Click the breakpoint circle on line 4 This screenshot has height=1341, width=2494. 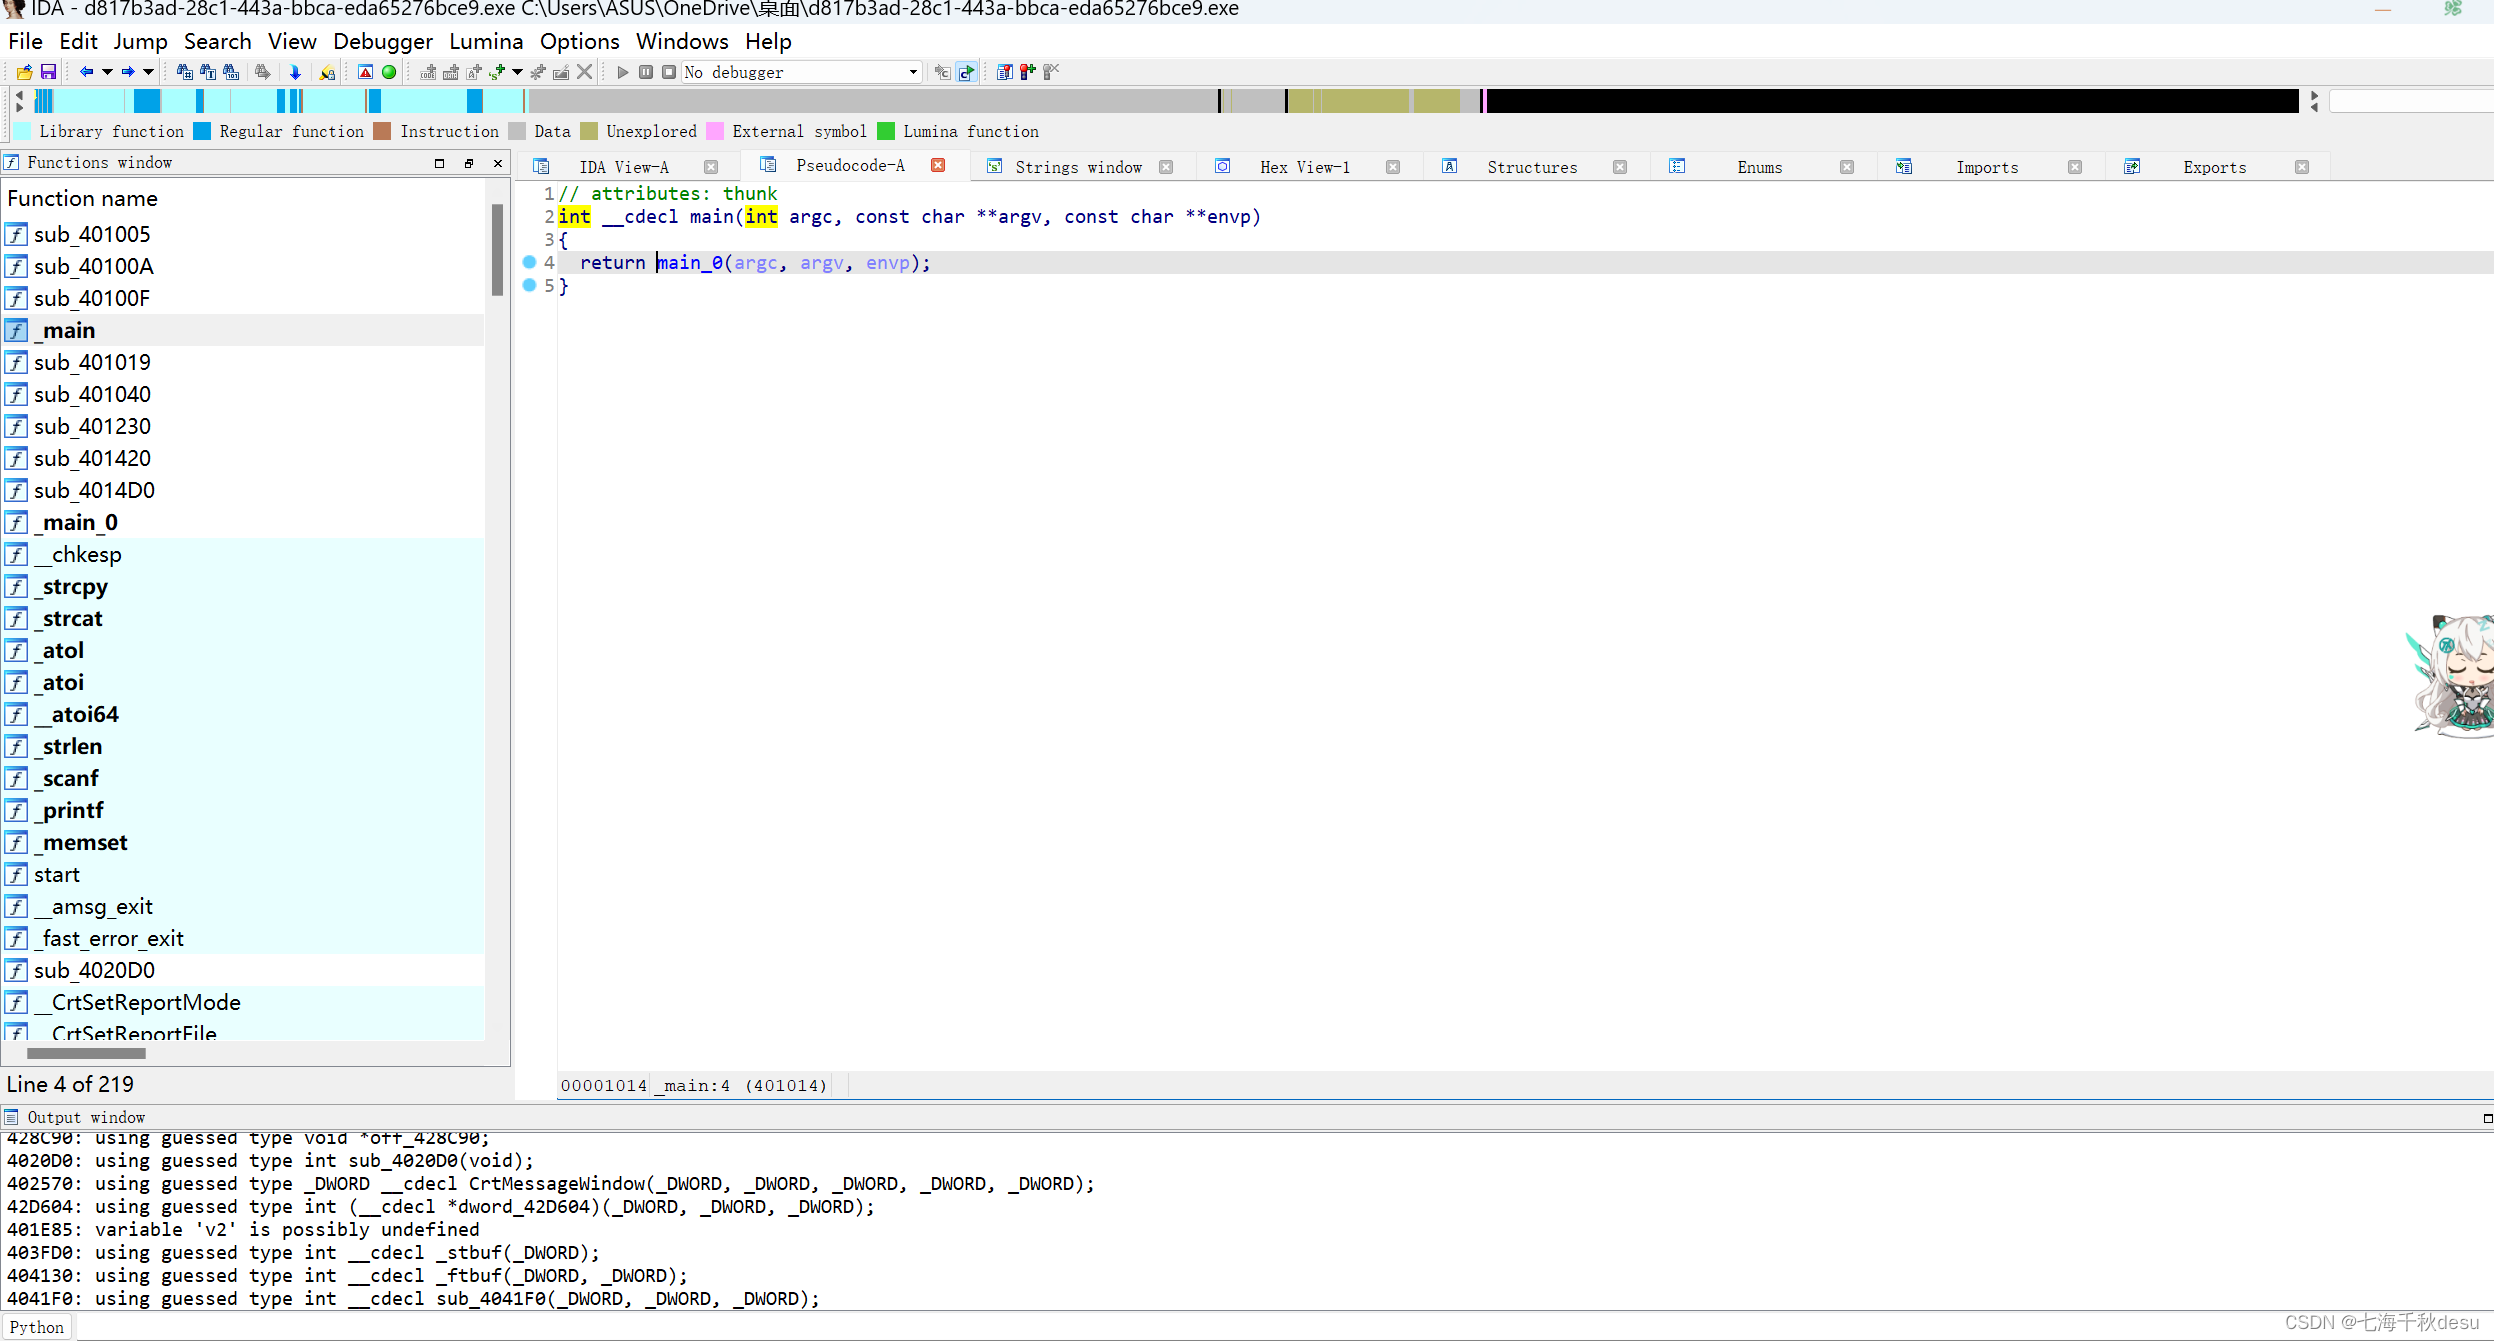click(x=529, y=262)
